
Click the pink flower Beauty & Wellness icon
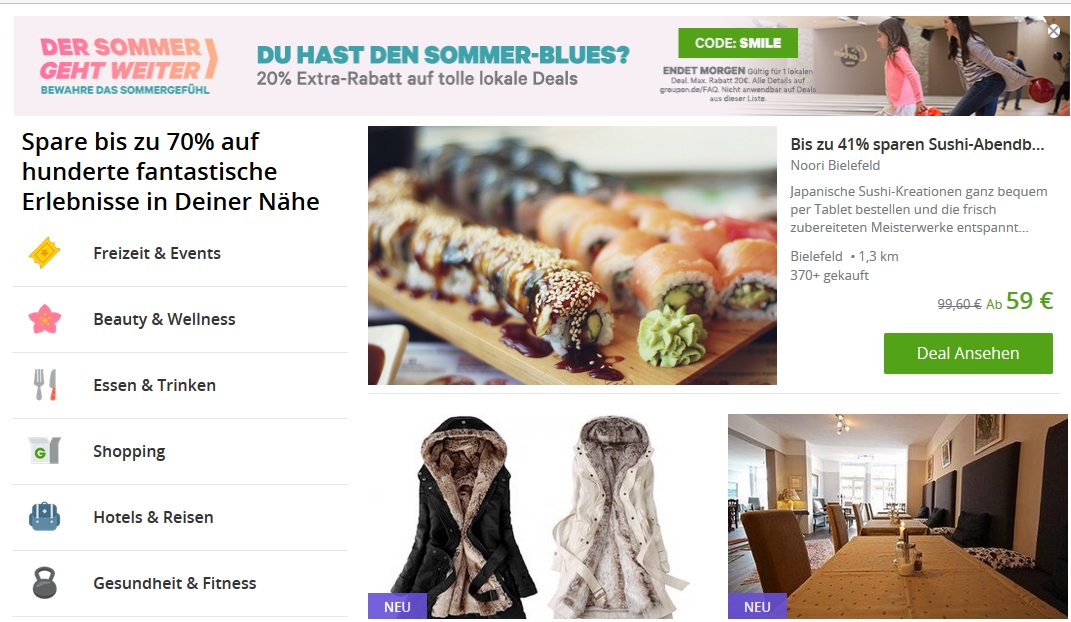point(44,319)
